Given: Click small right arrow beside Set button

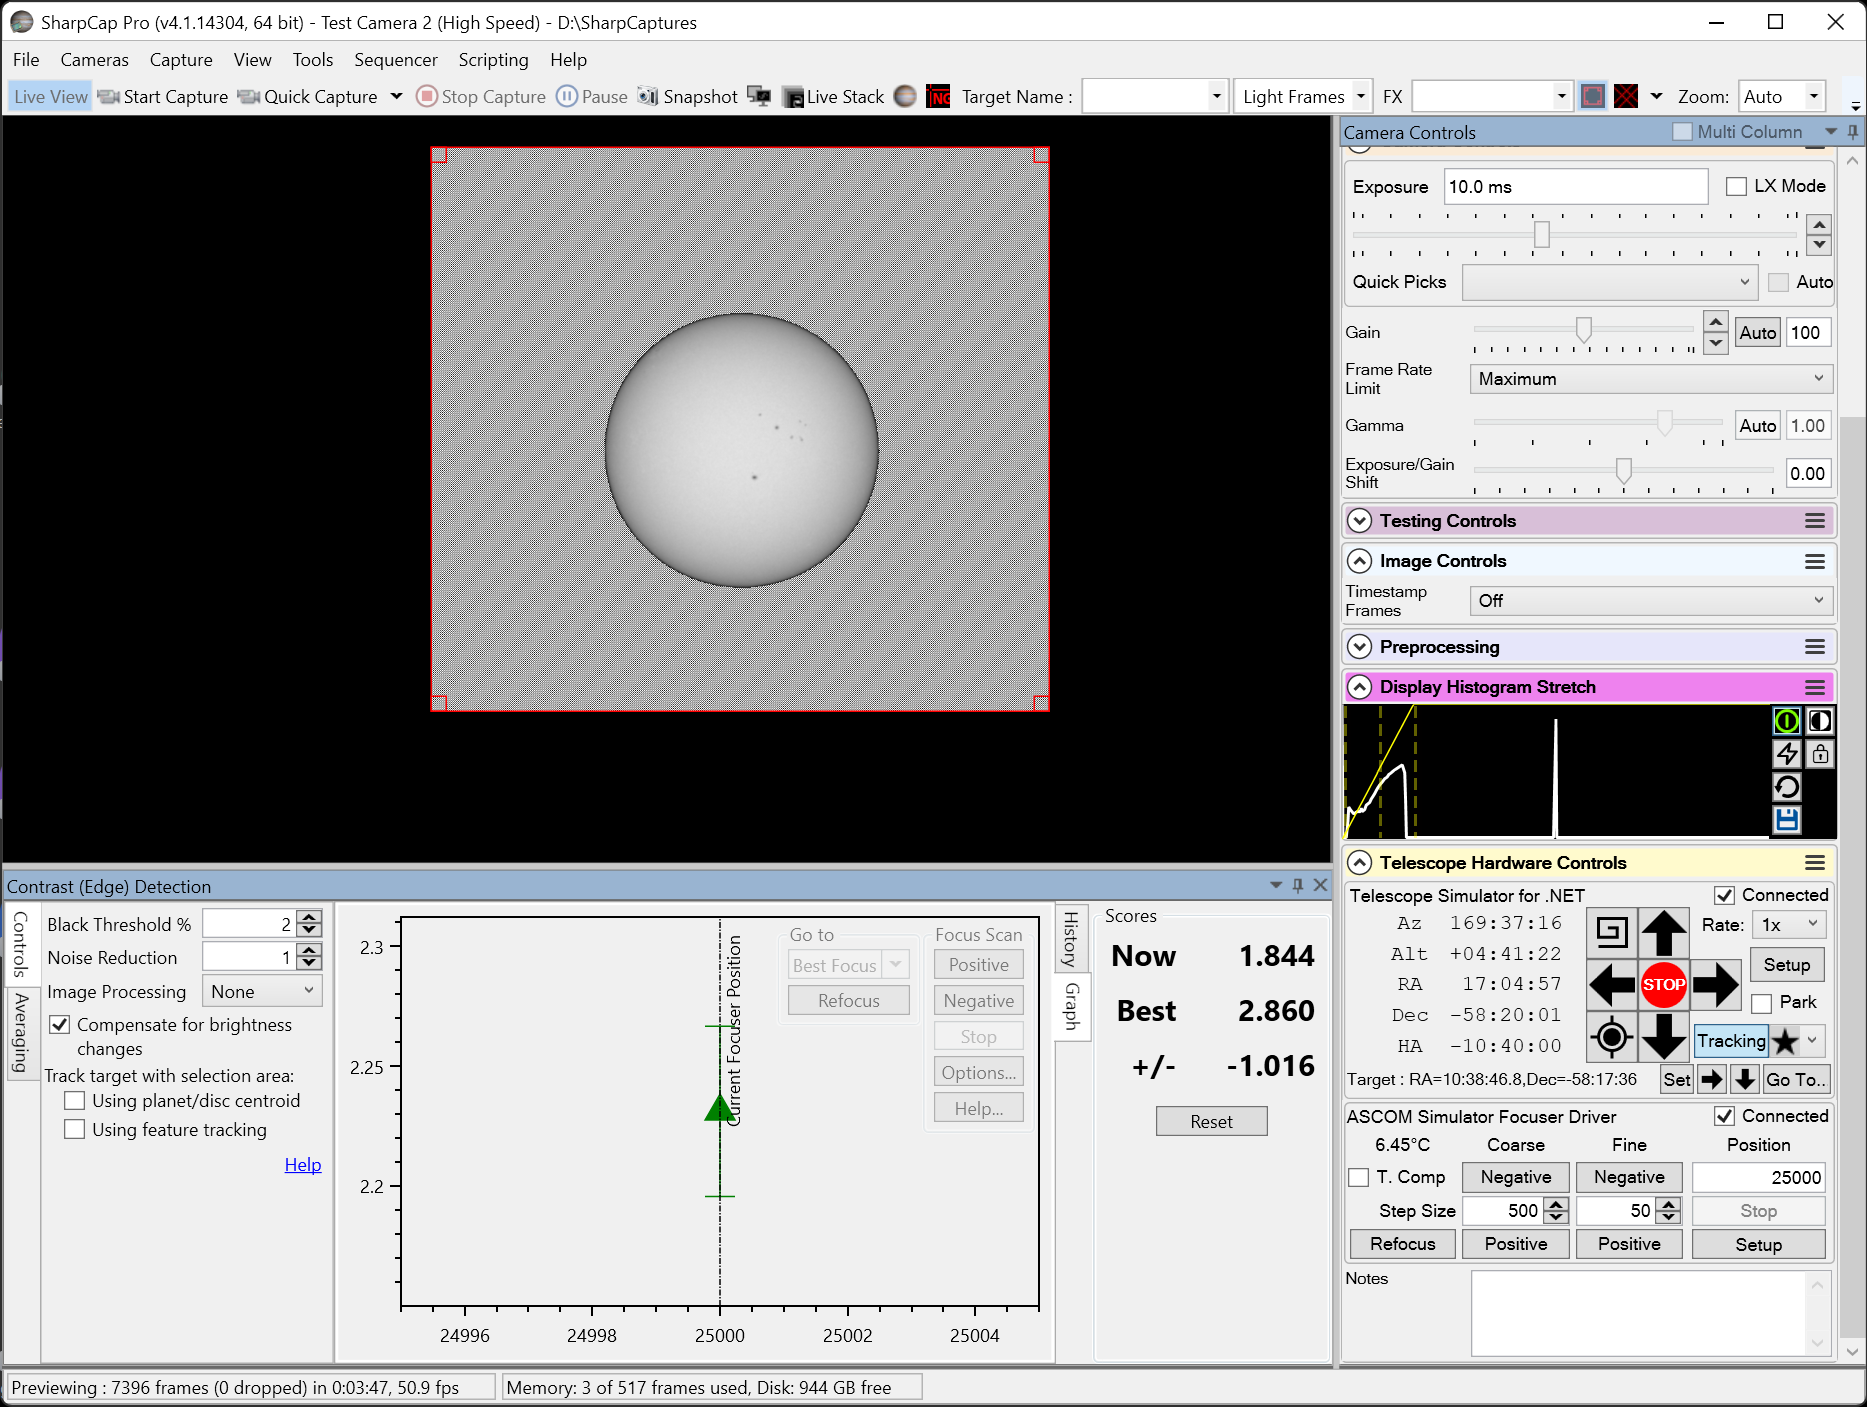Looking at the screenshot, I should pos(1712,1079).
